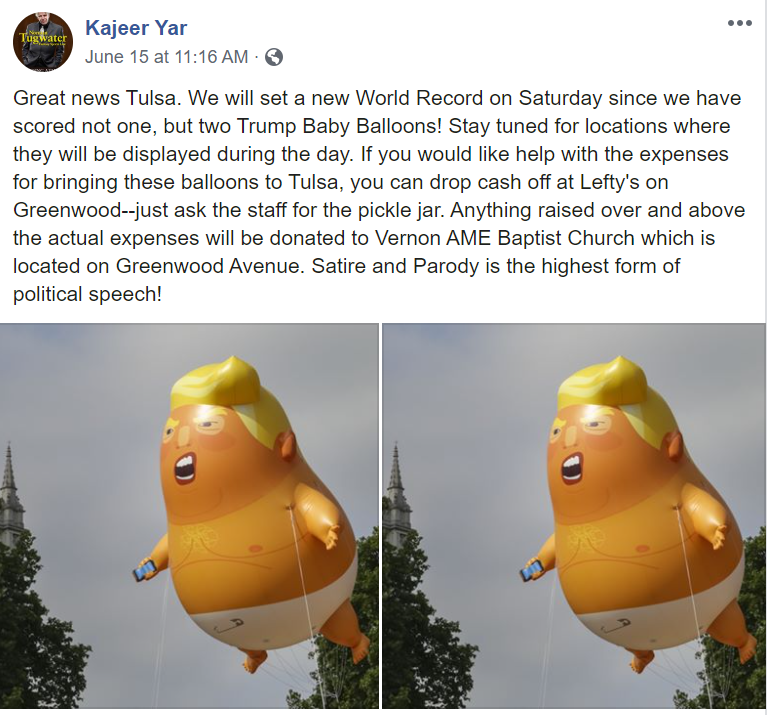Click the post text starting with 'Great news Tulsa'
This screenshot has width=767, height=715.
379,196
